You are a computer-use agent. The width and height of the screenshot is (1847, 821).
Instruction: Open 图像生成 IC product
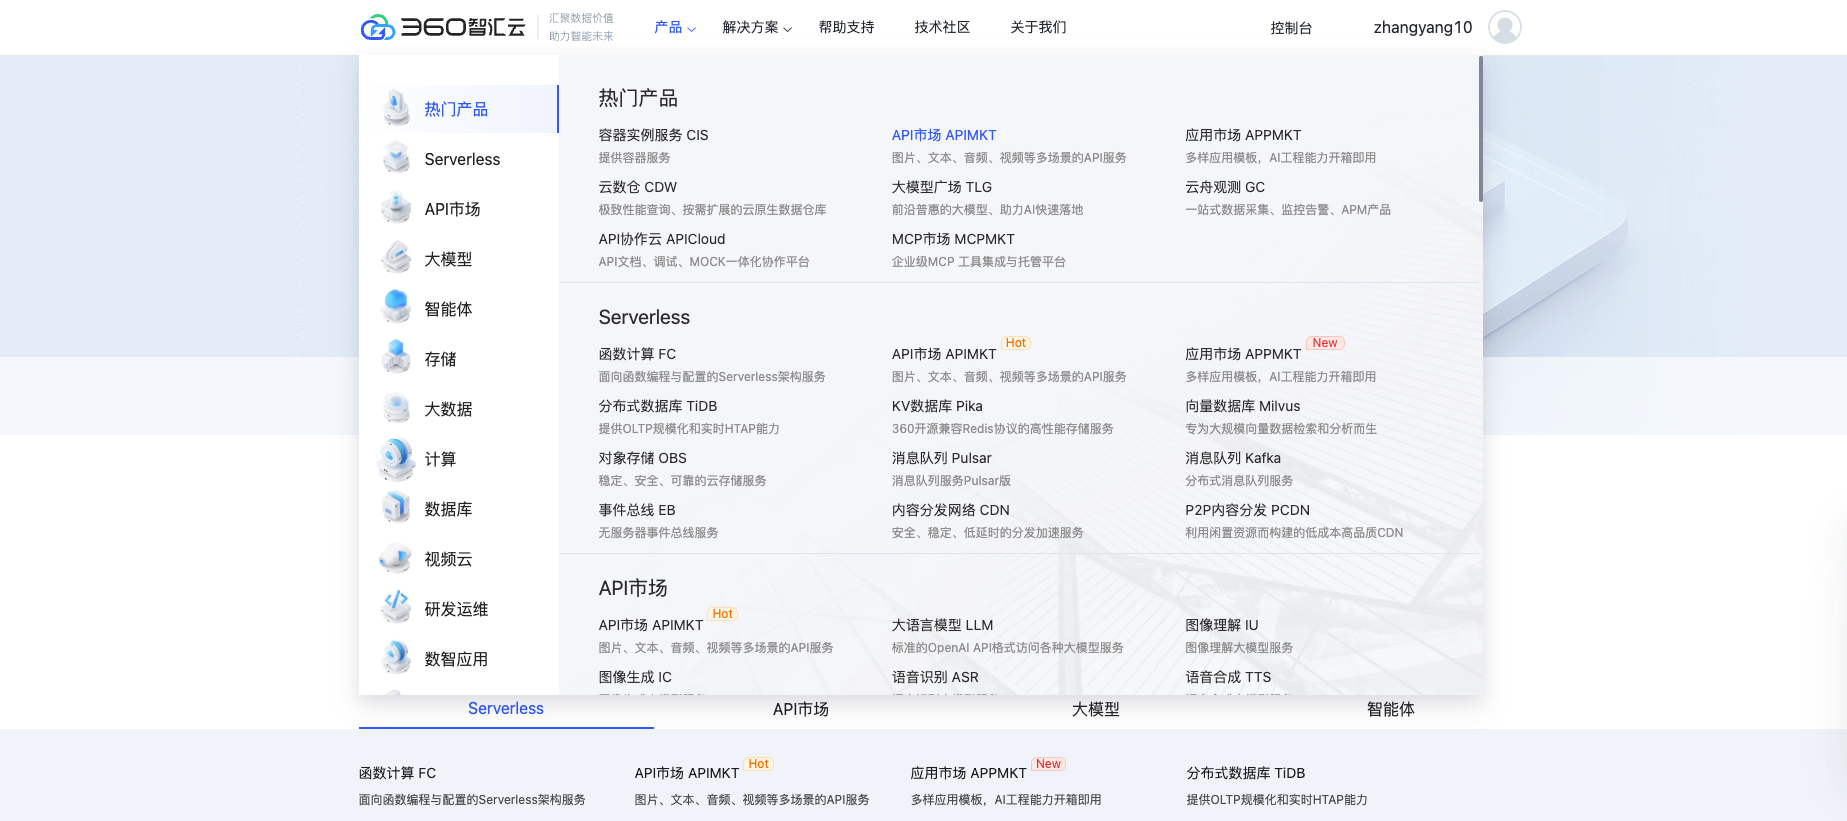tap(635, 677)
